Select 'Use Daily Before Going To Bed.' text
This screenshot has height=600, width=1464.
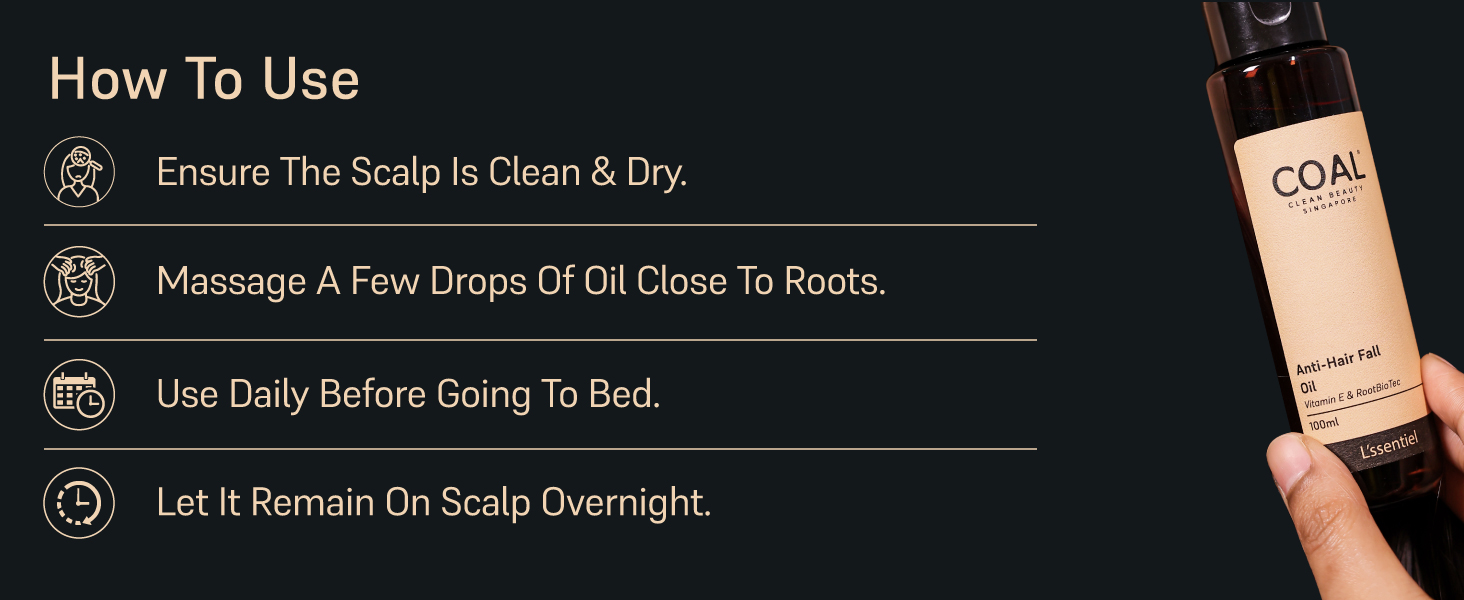pos(408,394)
